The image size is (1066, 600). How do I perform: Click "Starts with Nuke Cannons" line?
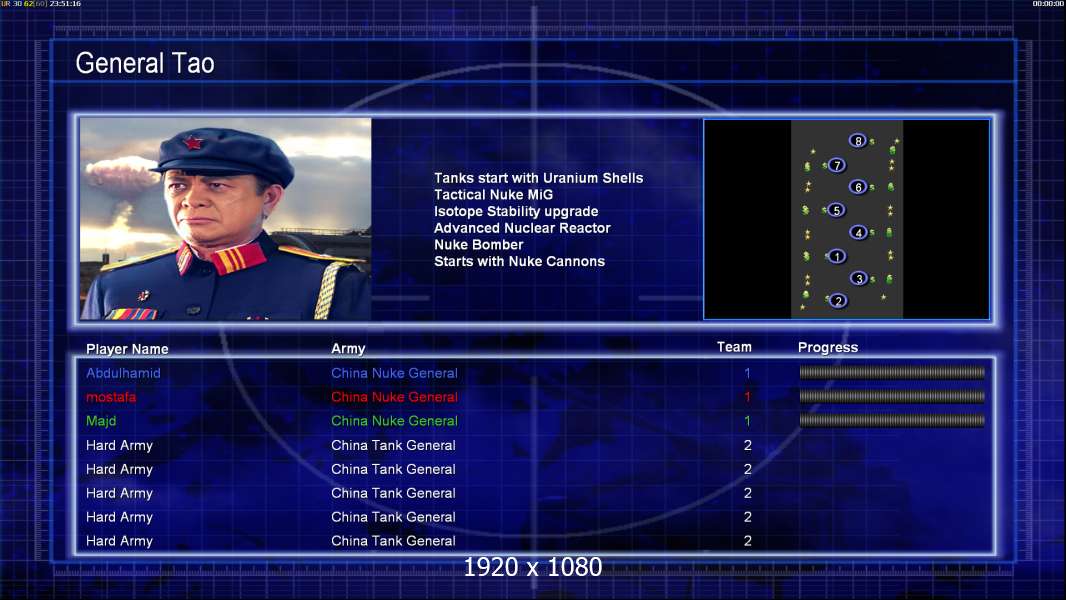(519, 262)
